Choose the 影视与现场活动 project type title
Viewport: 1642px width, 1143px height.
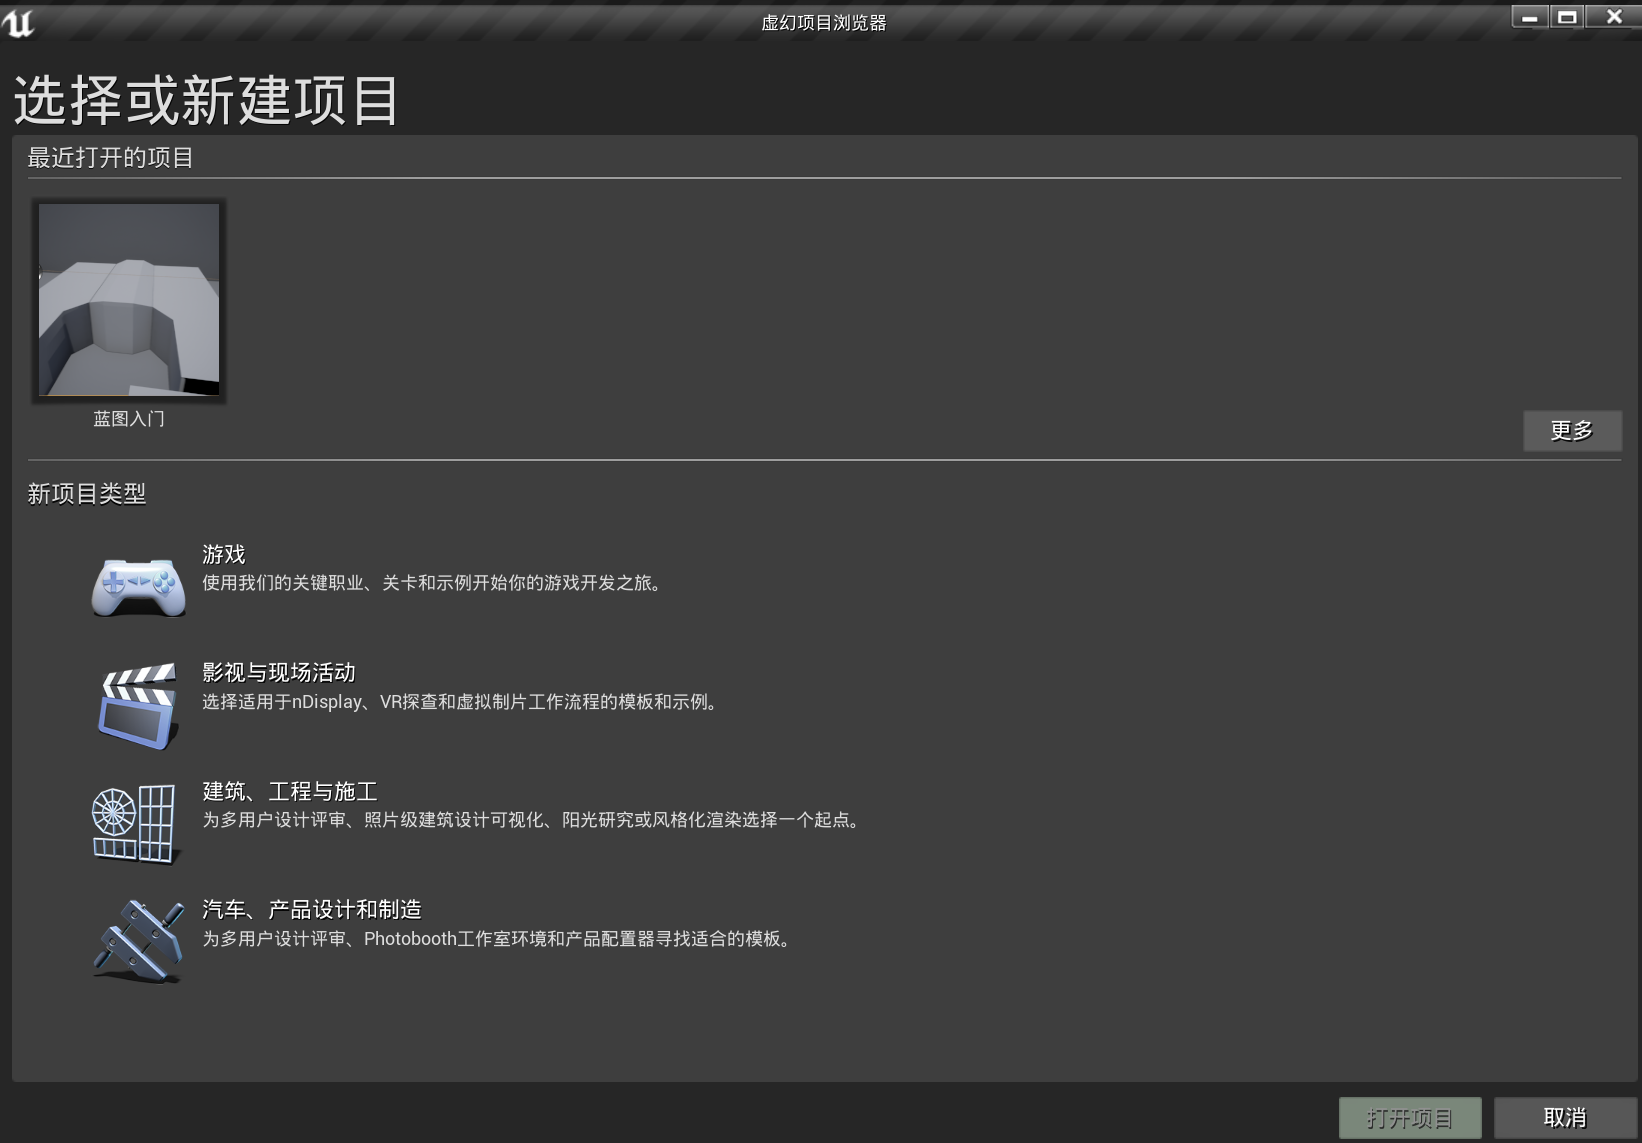279,672
